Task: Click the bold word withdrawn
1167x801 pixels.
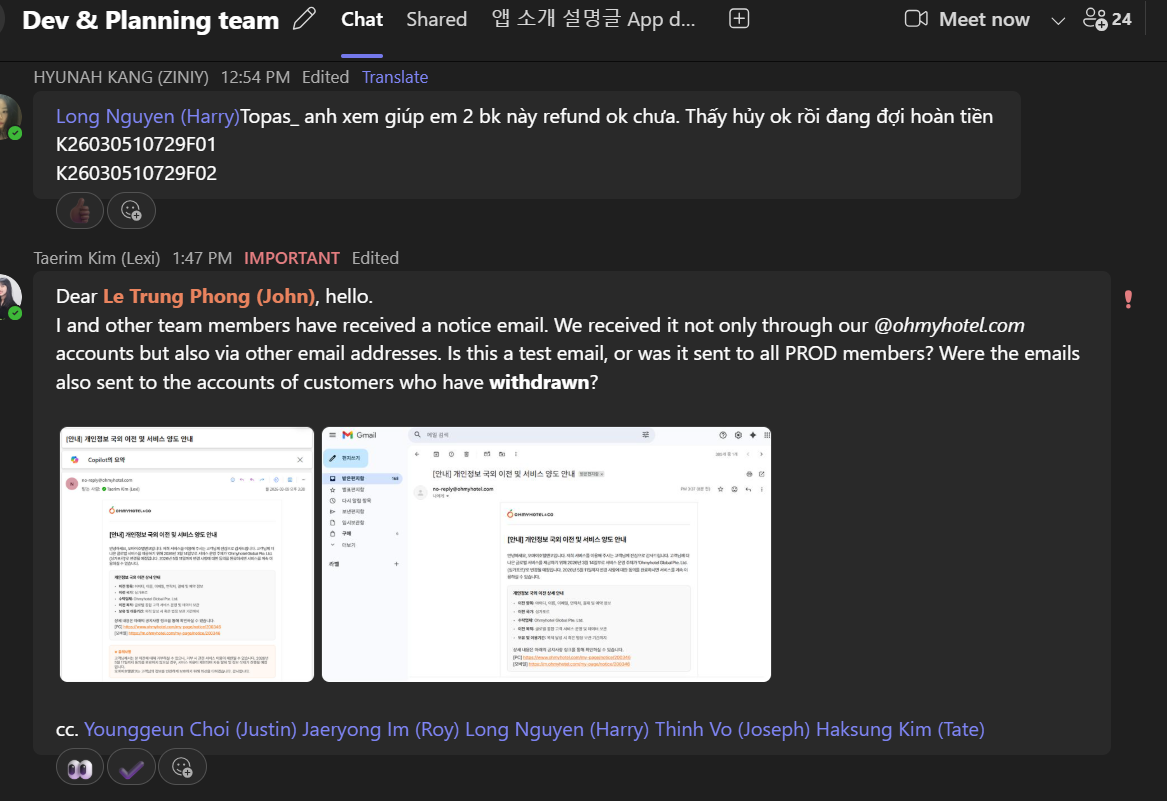Action: point(539,383)
